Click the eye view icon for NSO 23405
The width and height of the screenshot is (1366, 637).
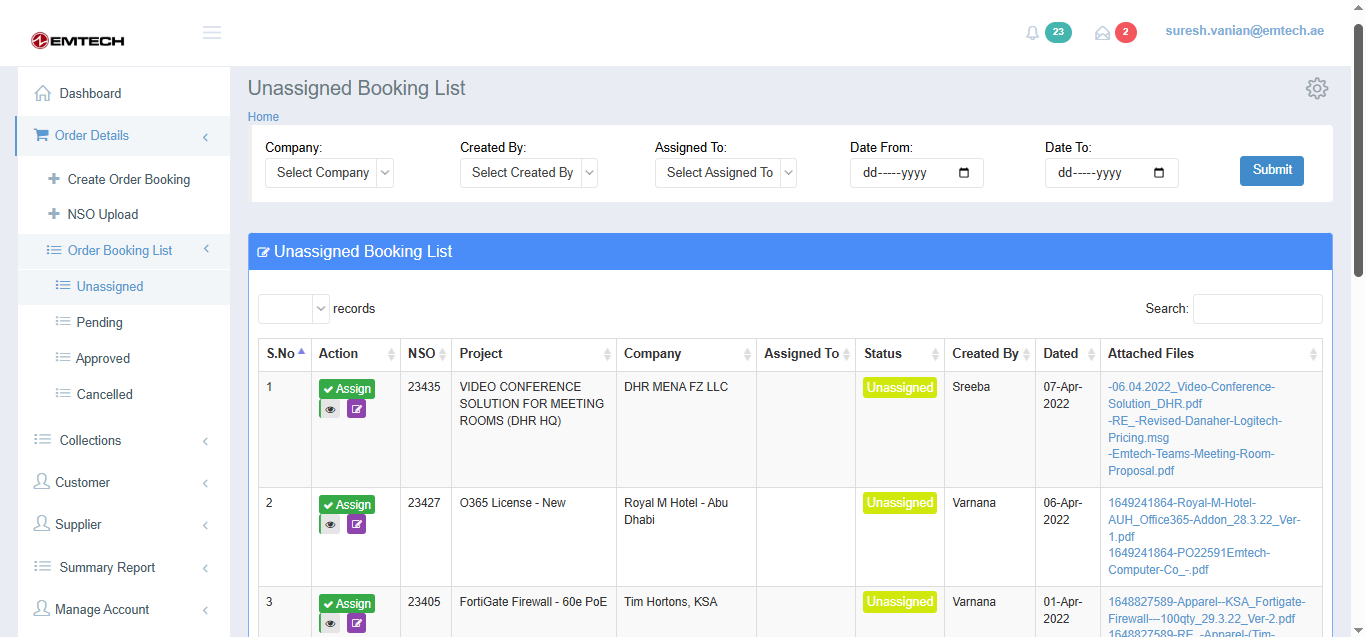coord(330,624)
